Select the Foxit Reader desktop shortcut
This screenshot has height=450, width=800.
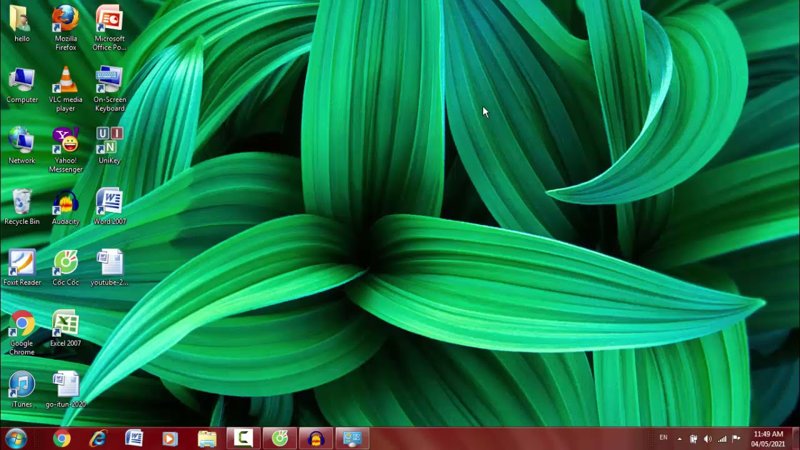tap(21, 267)
